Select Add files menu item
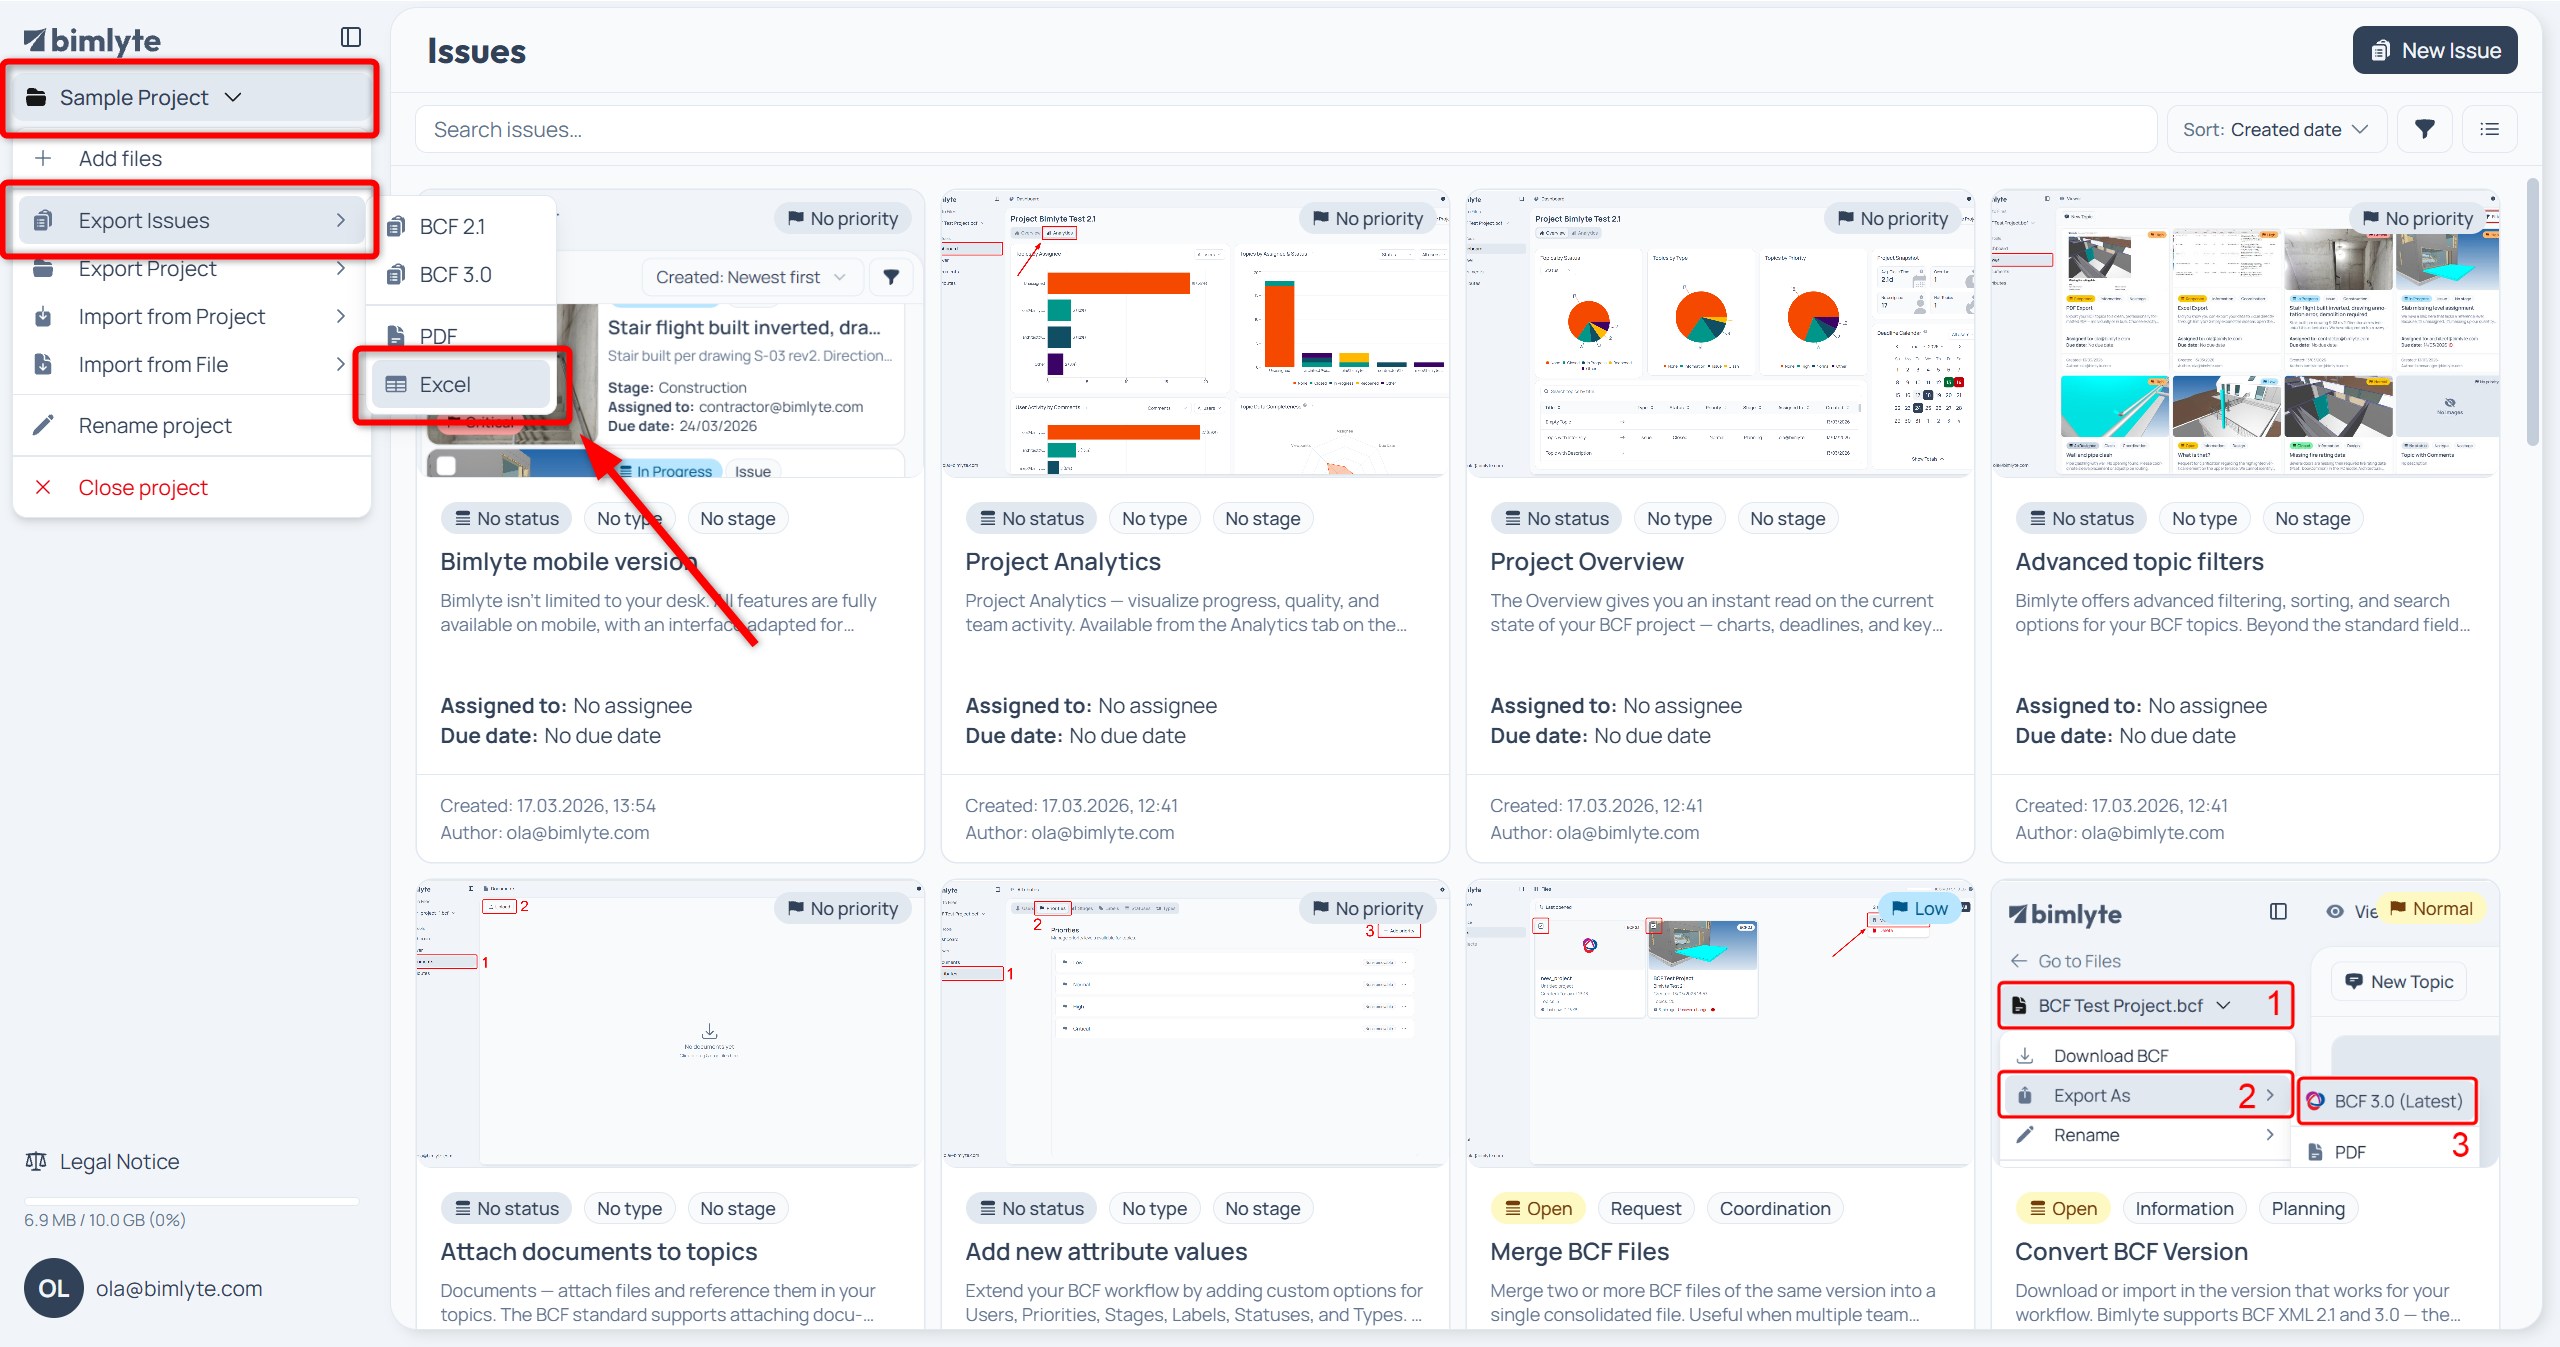This screenshot has height=1347, width=2560. [191, 158]
